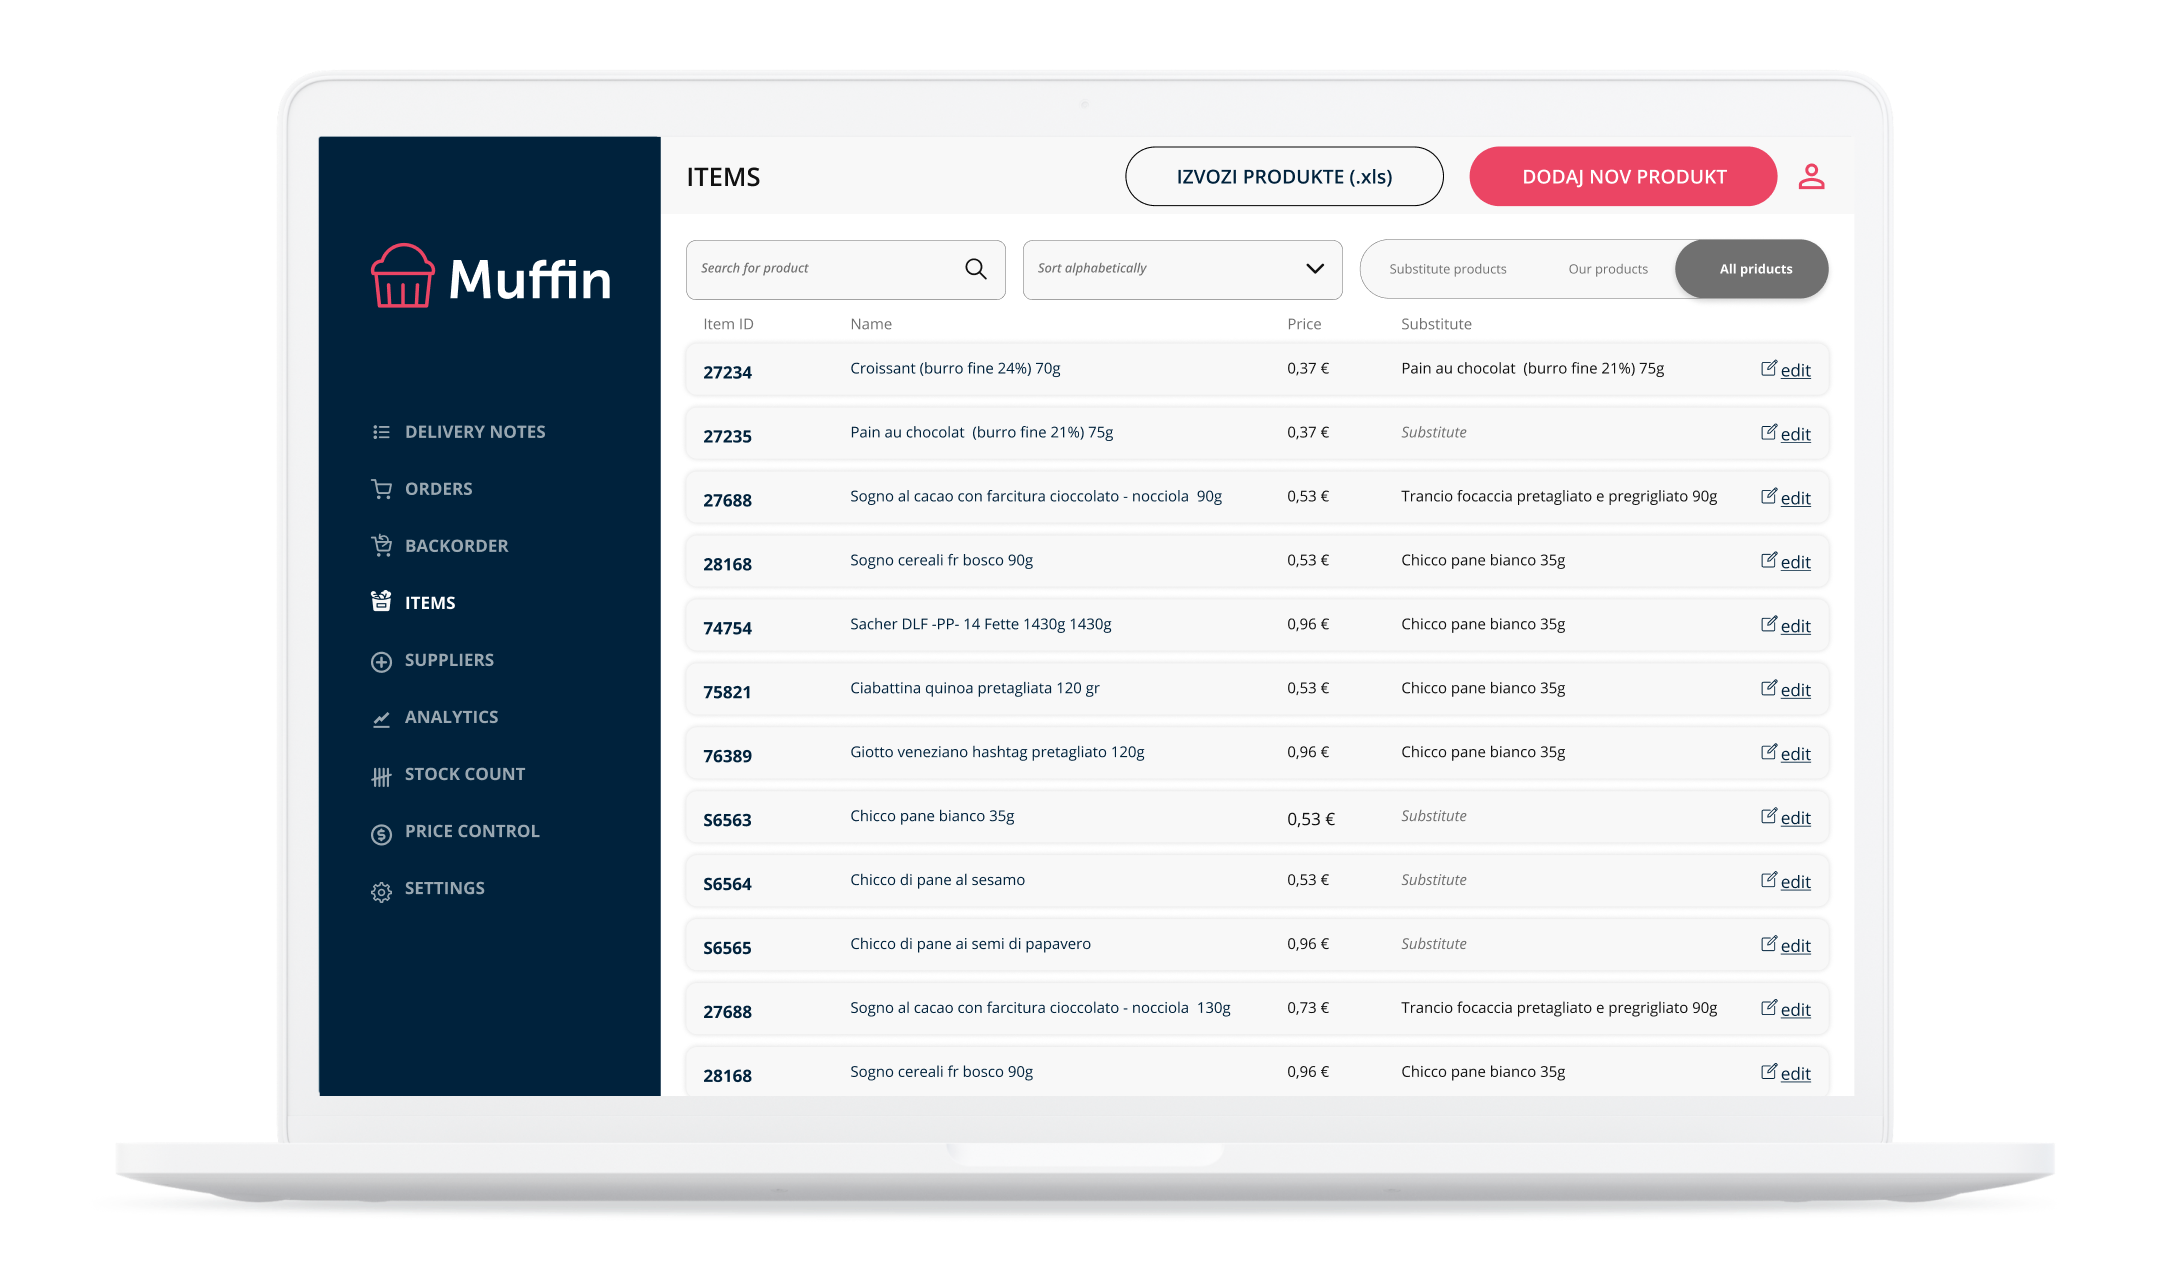Click the user profile icon

coord(1811,177)
